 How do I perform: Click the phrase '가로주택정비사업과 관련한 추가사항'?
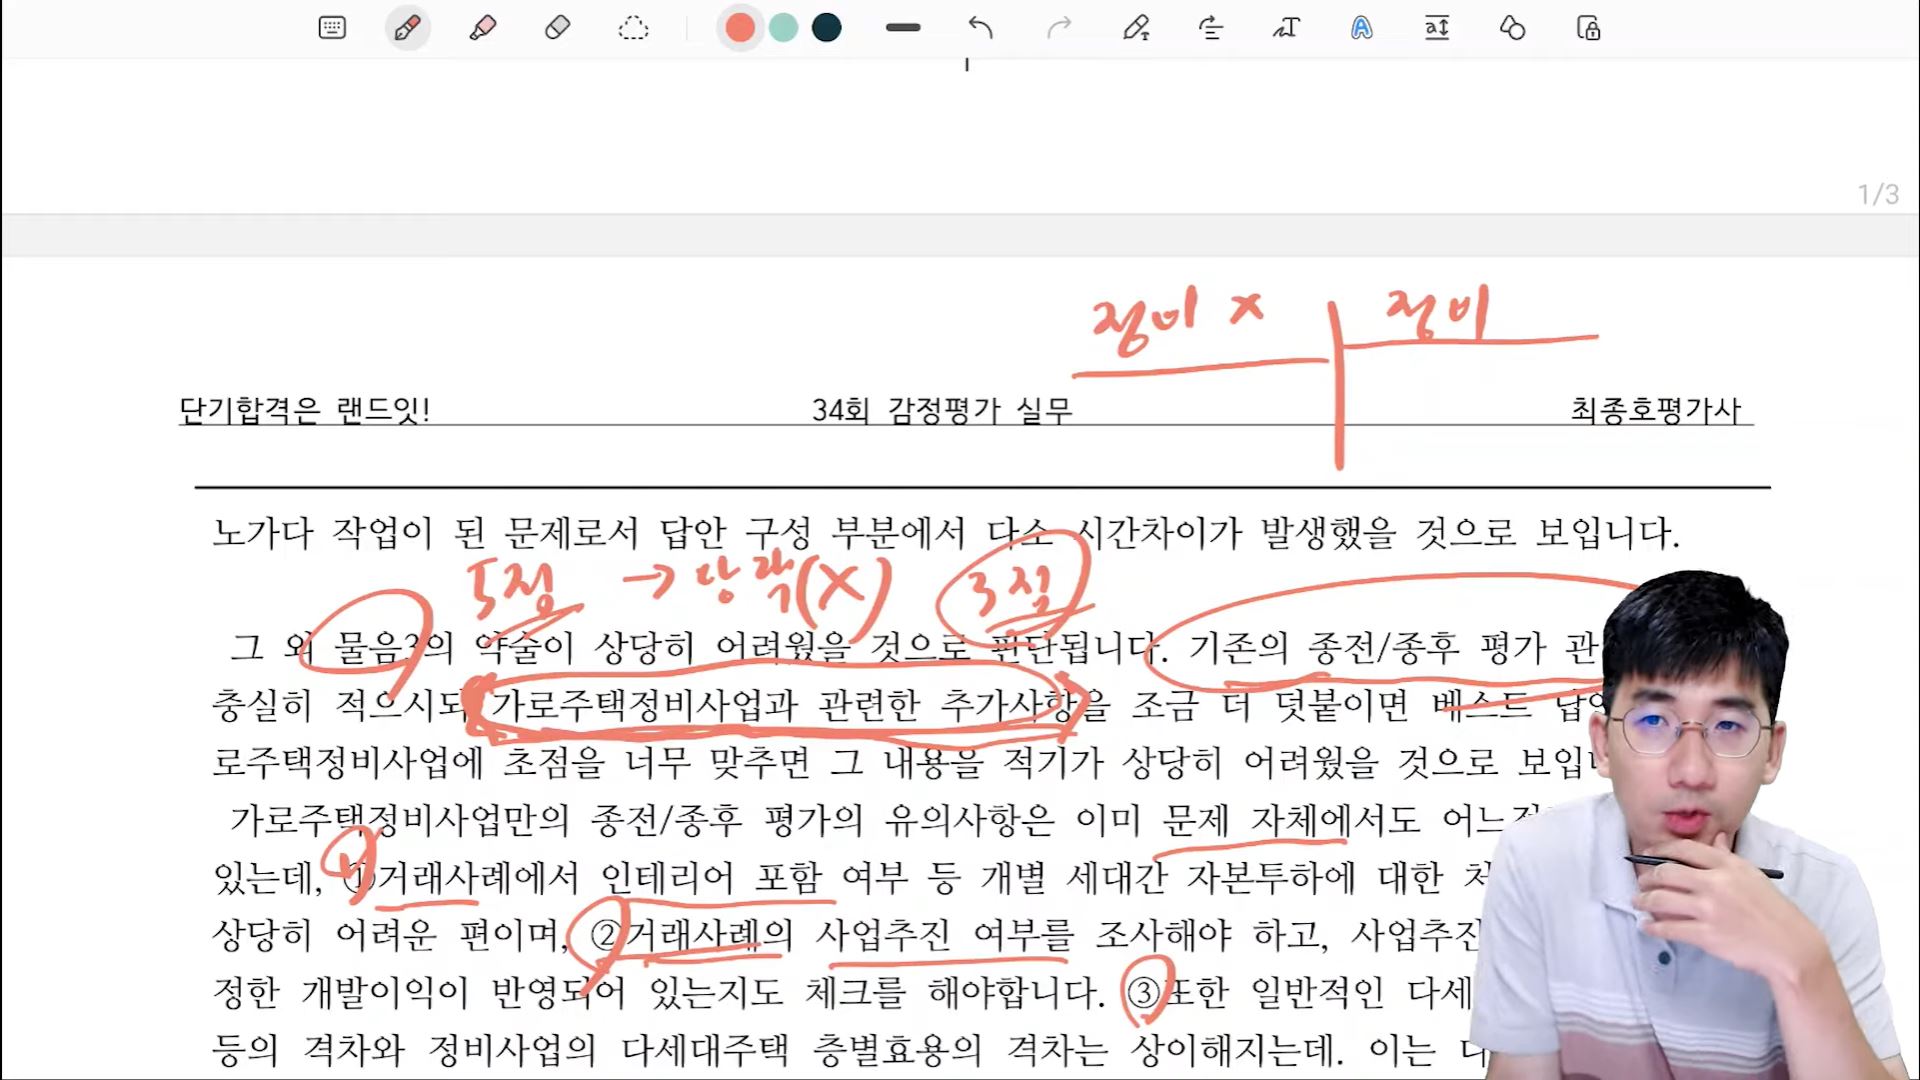[785, 705]
